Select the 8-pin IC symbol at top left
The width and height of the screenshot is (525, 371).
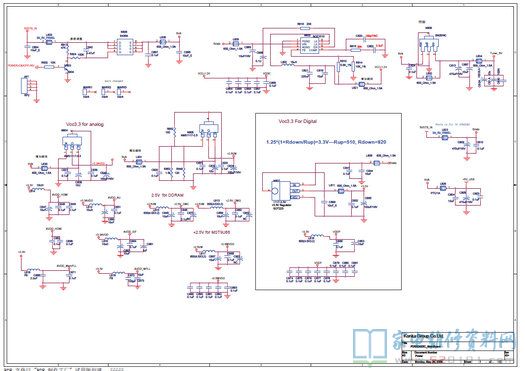tap(125, 47)
